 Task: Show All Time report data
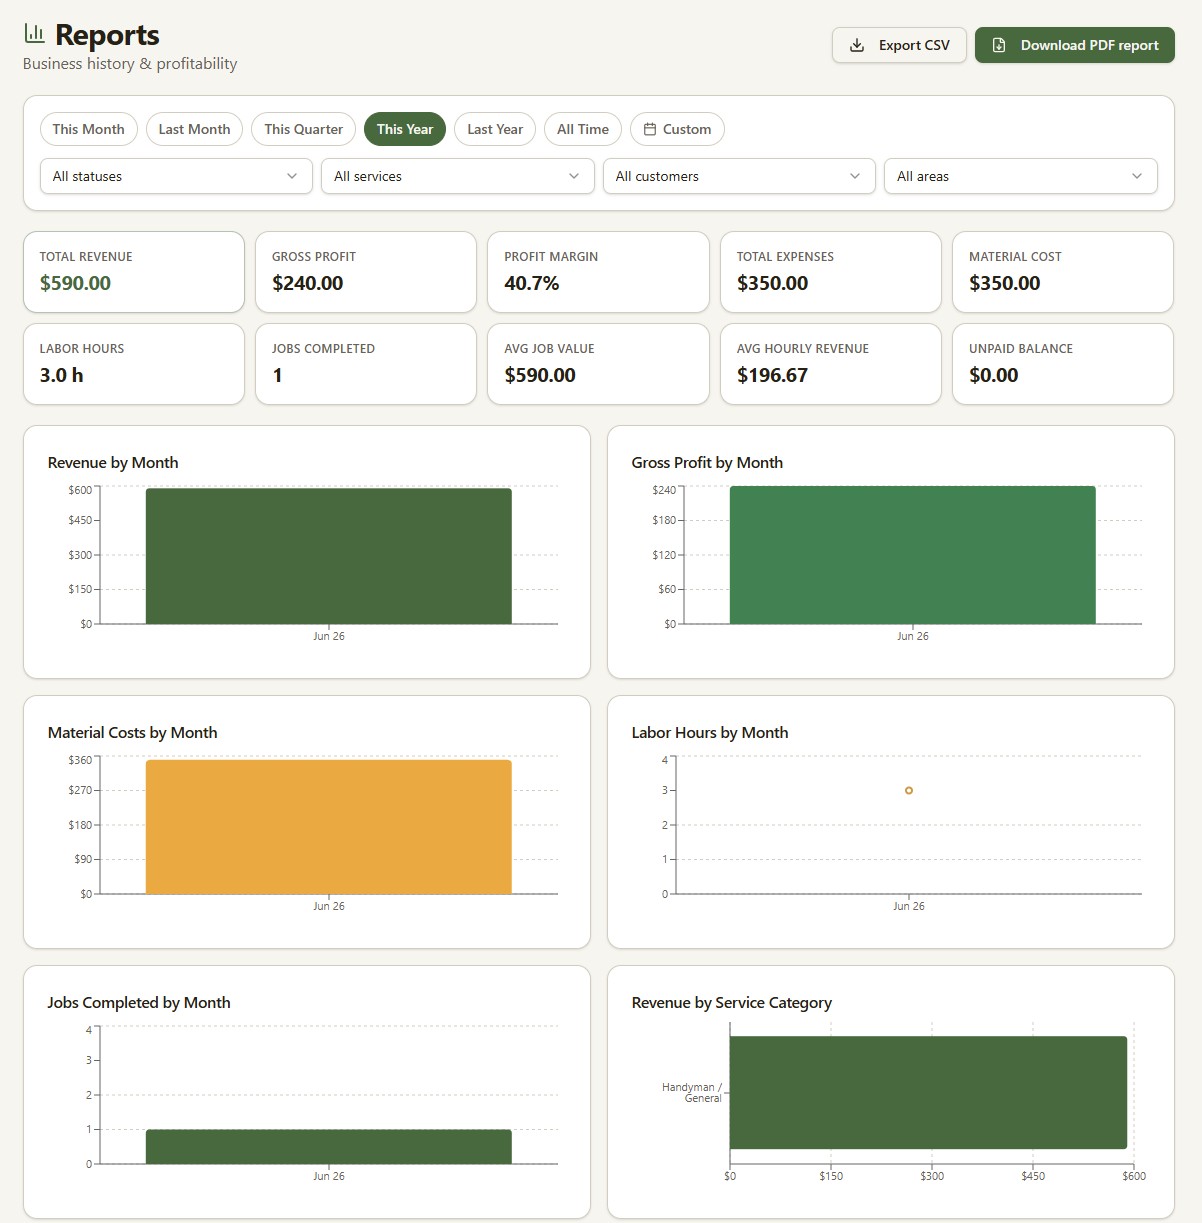(583, 129)
